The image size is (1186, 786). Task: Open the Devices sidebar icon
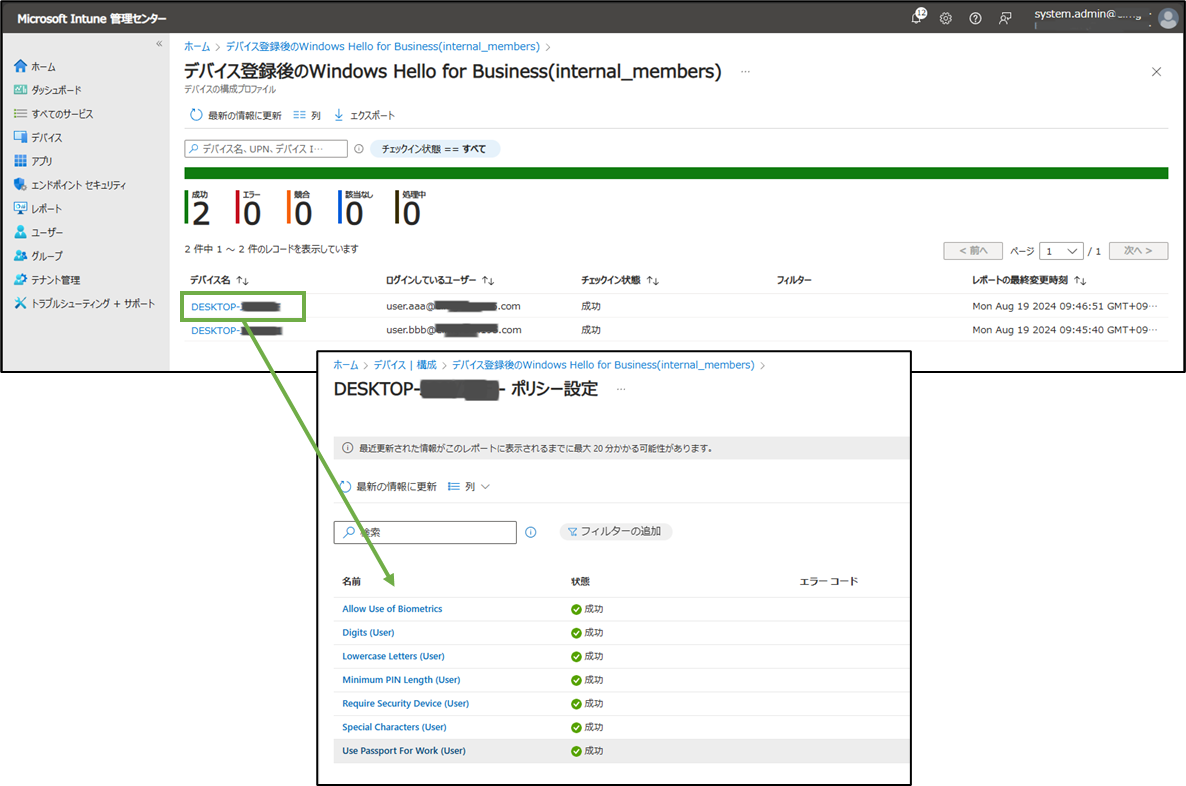pyautogui.click(x=20, y=137)
